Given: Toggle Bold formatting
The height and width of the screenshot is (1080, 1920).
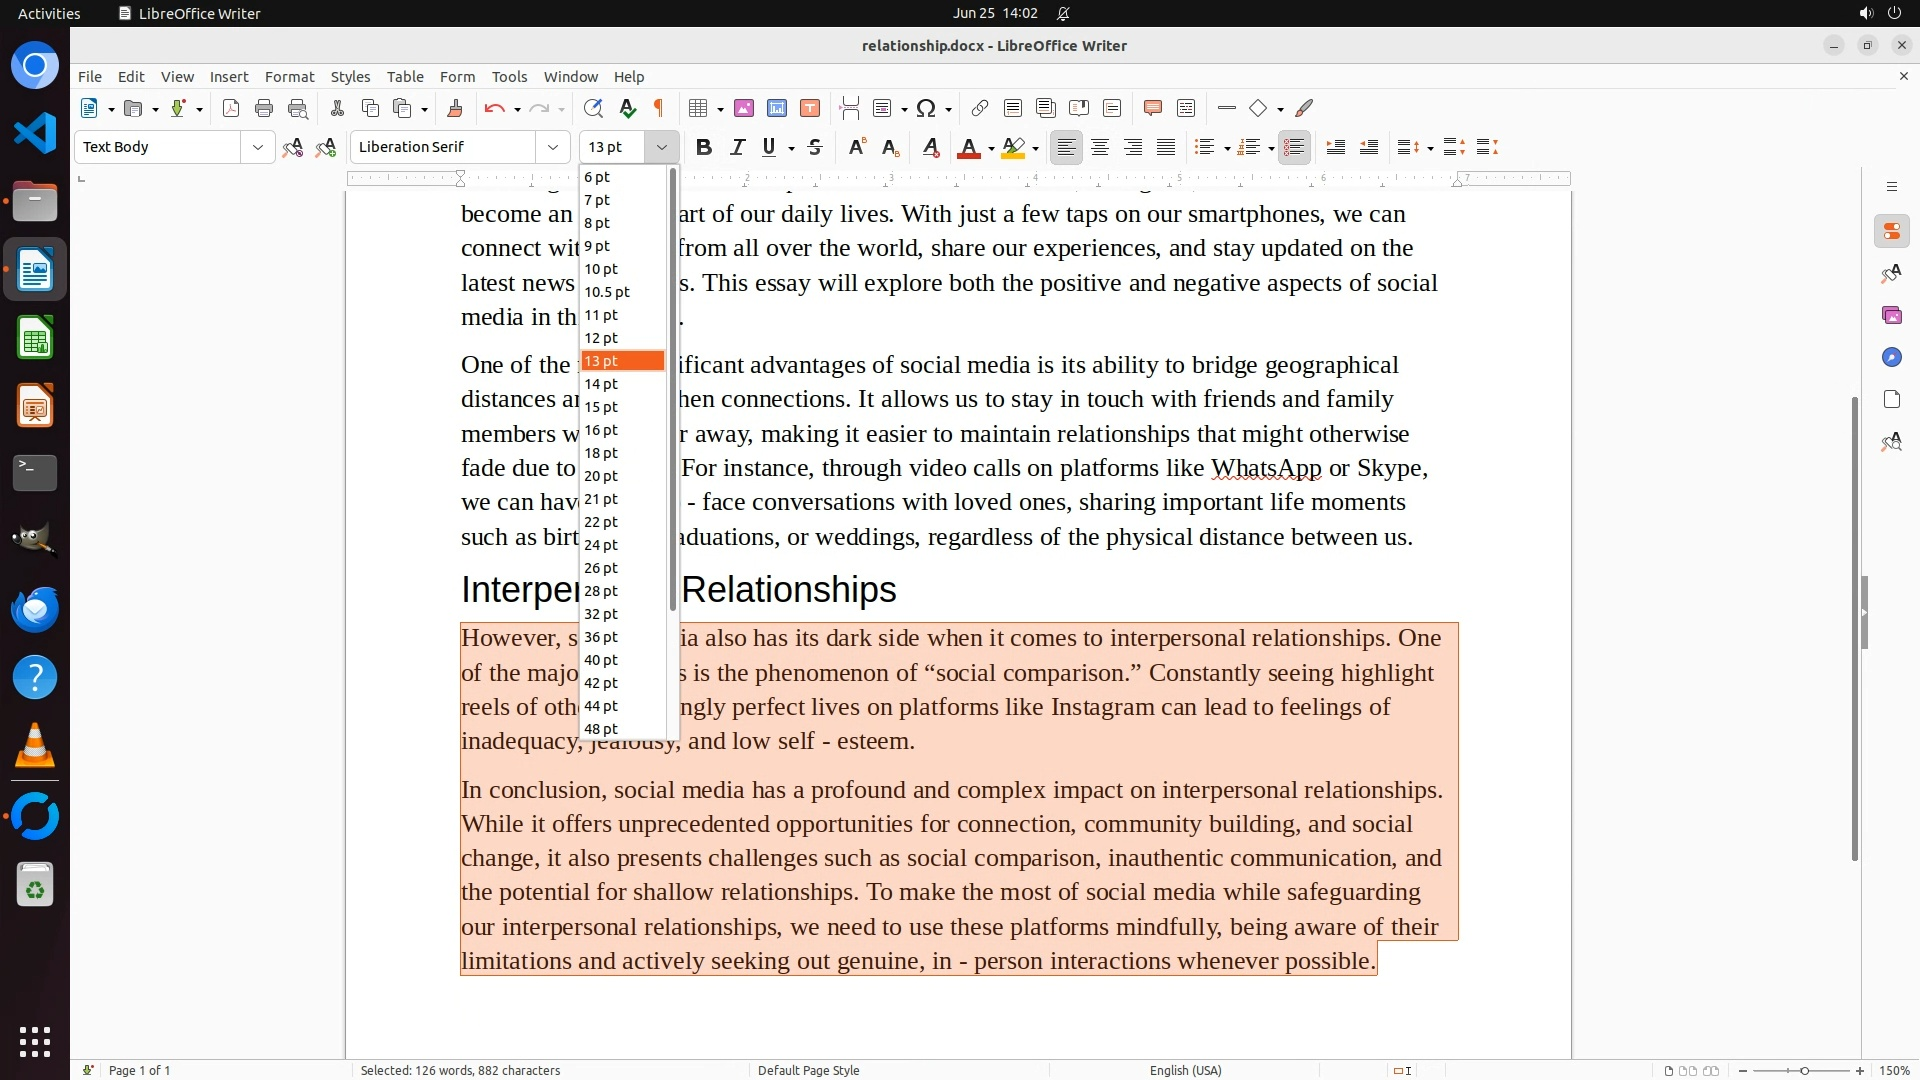Looking at the screenshot, I should click(704, 147).
